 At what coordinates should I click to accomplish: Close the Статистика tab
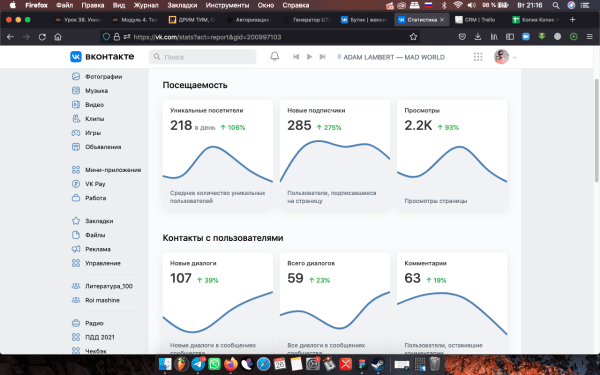(442, 20)
